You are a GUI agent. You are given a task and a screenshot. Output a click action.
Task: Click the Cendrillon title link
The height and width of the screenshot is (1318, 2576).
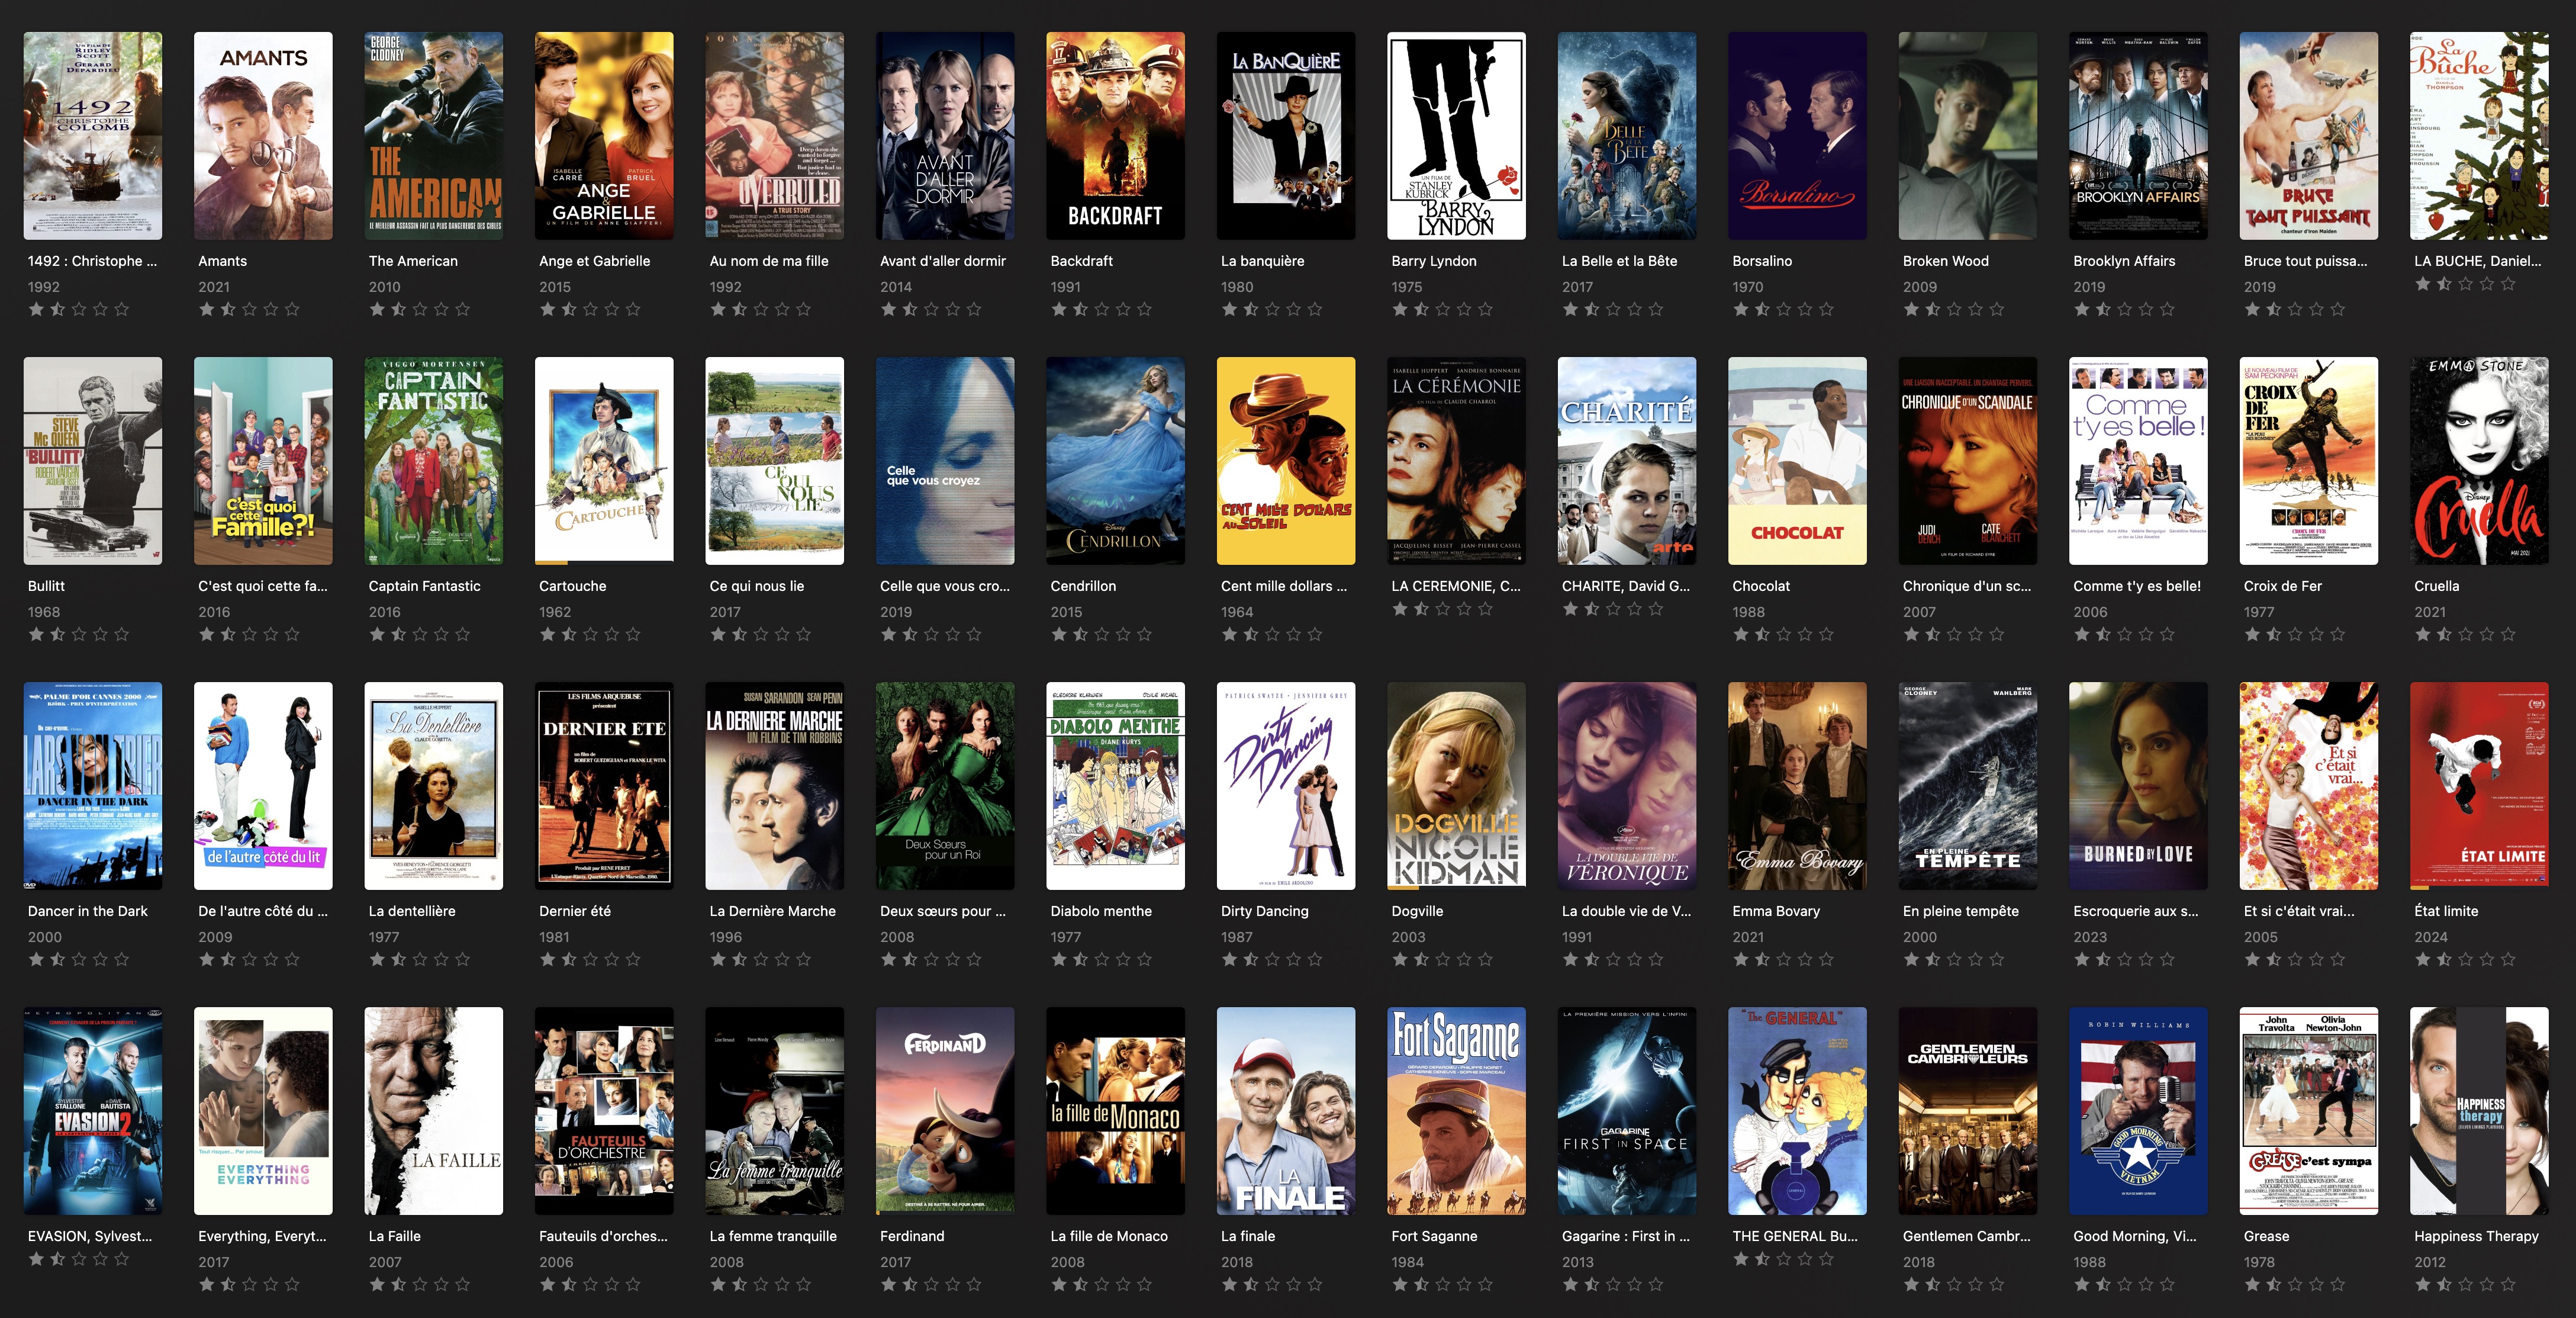click(x=1083, y=586)
